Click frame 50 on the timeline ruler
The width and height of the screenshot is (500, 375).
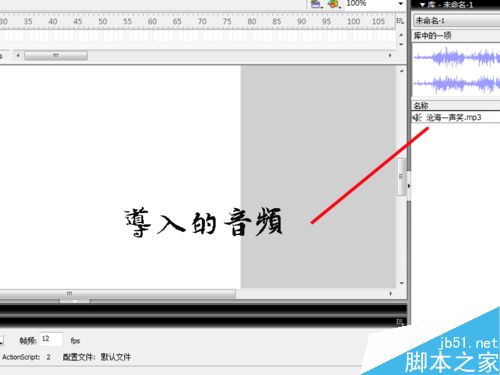[103, 21]
